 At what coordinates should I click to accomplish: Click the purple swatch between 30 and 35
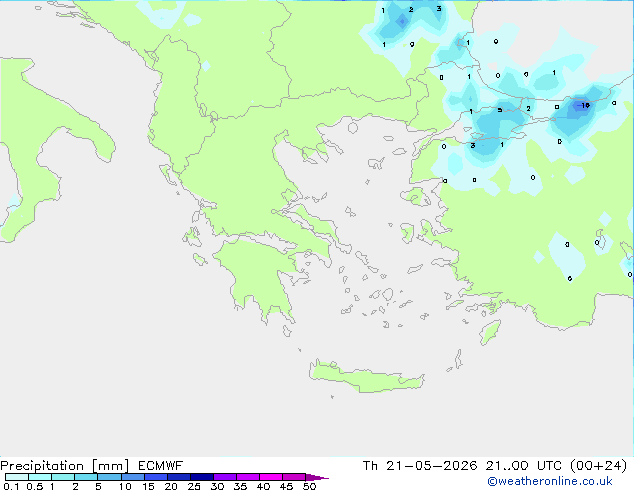[225, 477]
